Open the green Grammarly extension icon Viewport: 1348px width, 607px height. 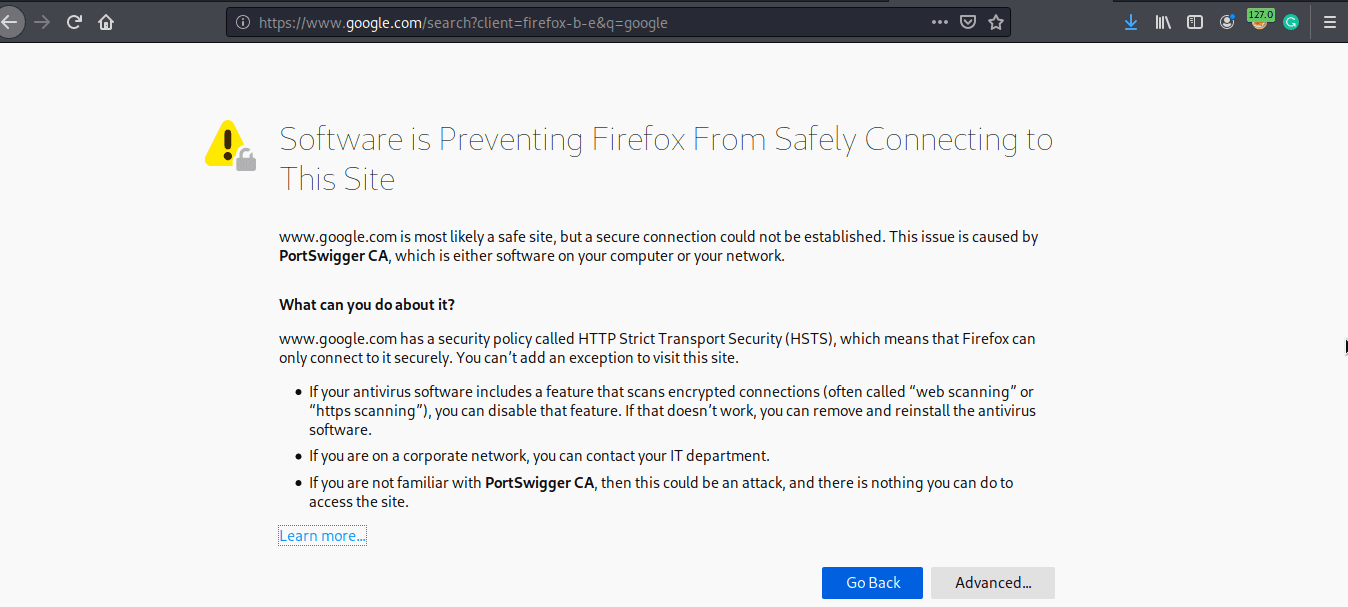pos(1291,22)
